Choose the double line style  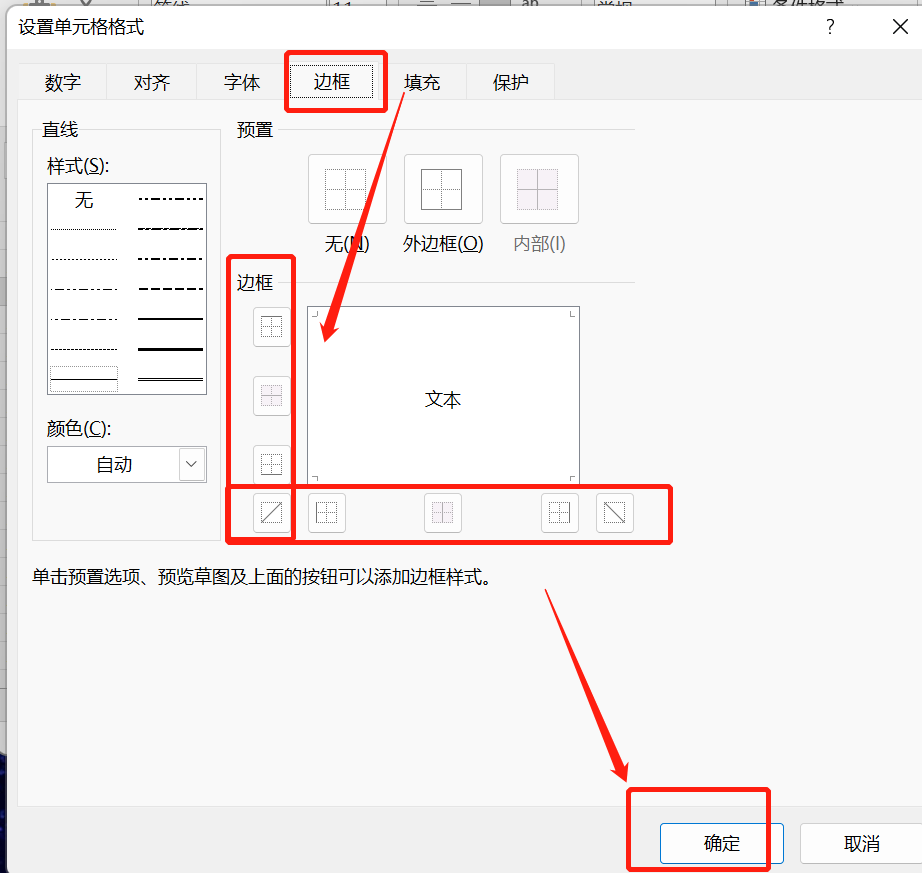(x=171, y=380)
